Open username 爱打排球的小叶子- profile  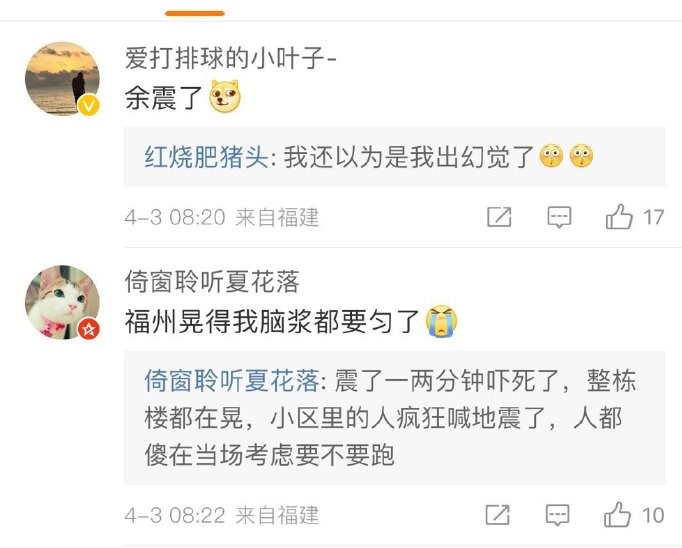pos(231,58)
